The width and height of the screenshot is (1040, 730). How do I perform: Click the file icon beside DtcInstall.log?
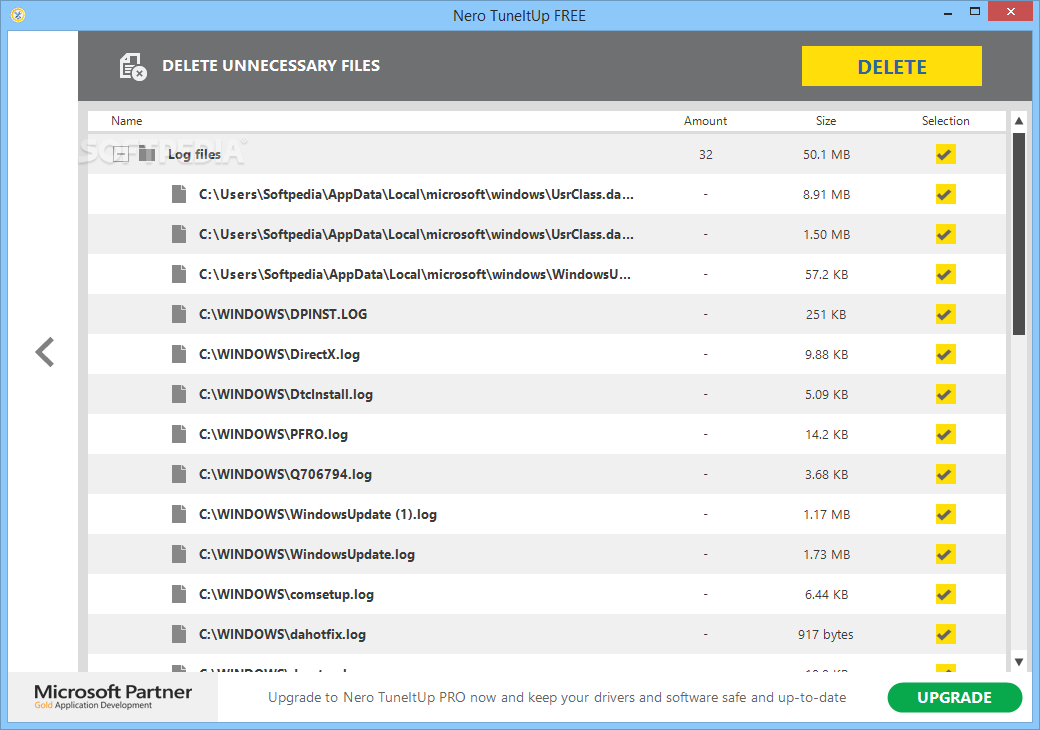tap(178, 395)
